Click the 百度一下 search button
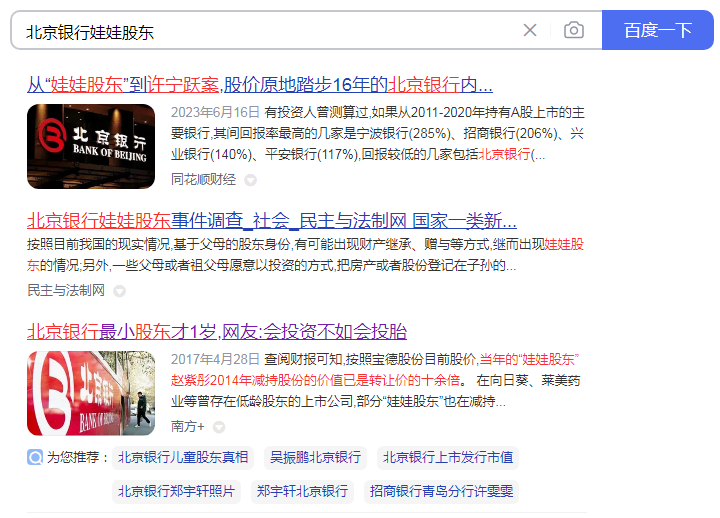Screen dimensions: 720x518 [x=658, y=30]
